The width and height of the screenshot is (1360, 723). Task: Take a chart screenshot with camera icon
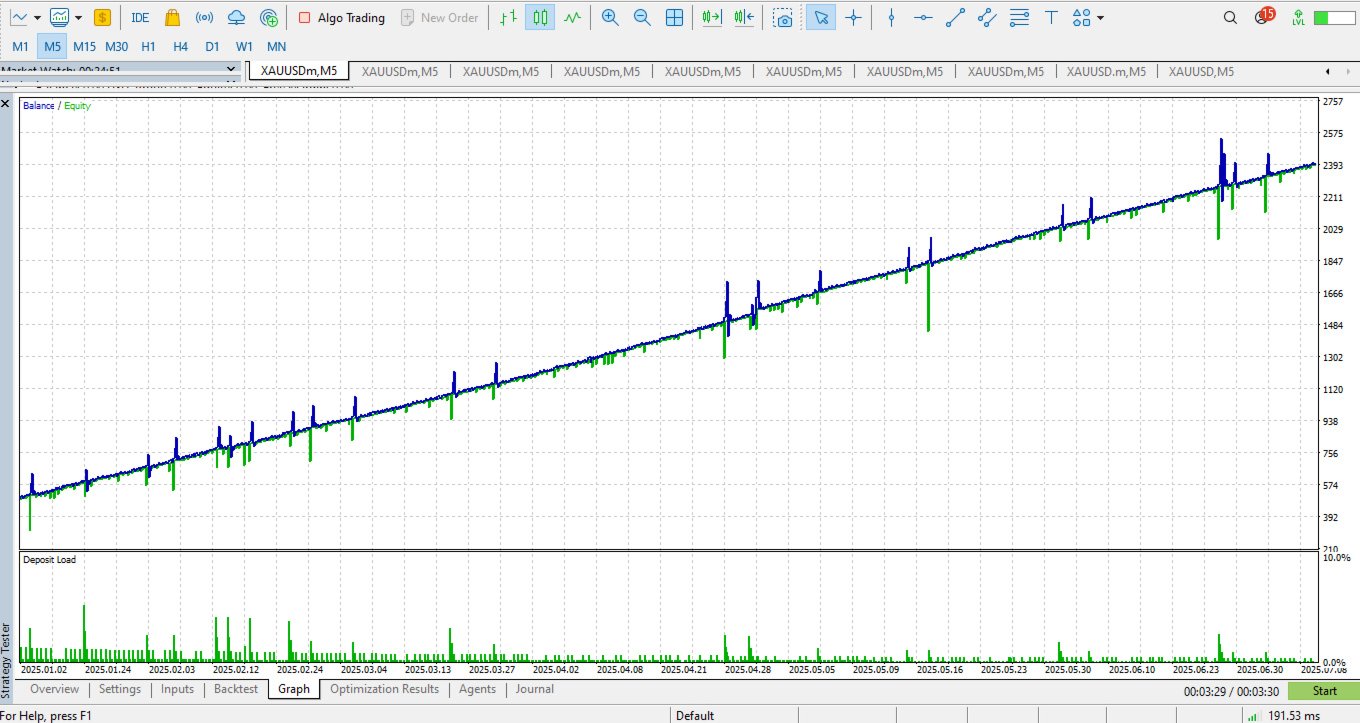tap(785, 17)
